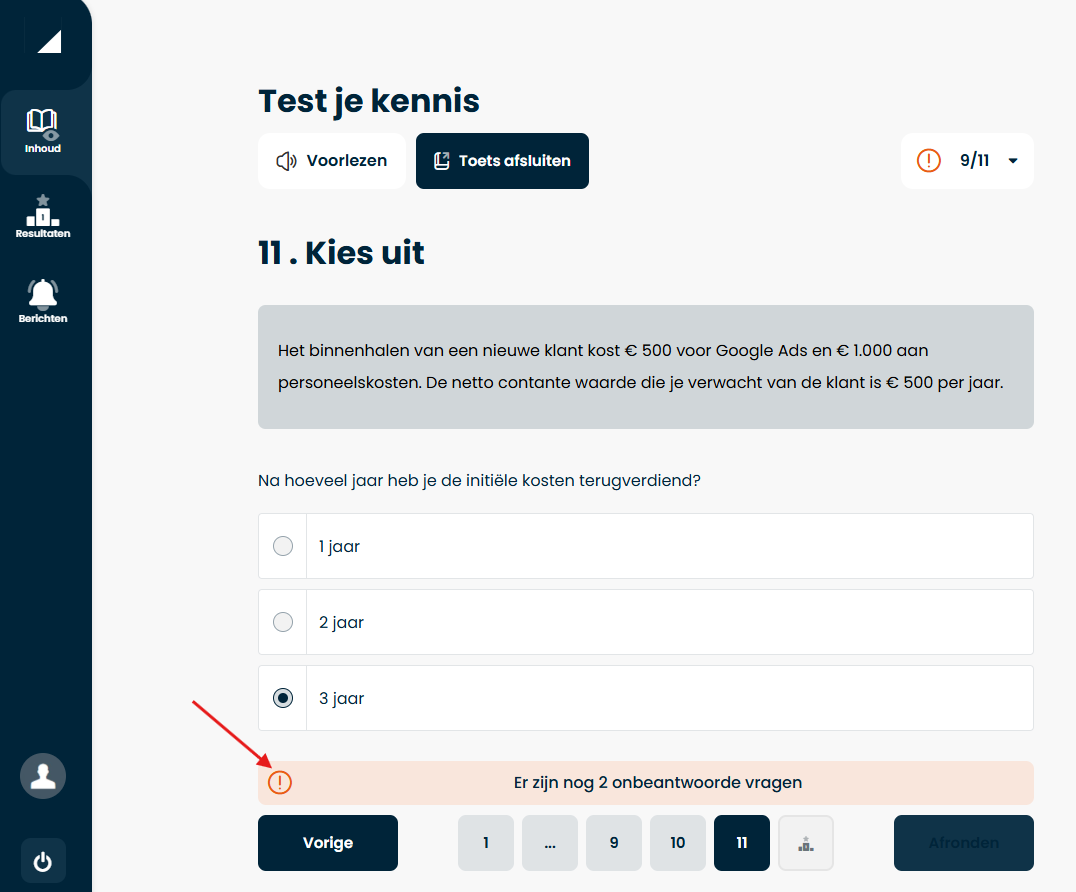Click the warning icon in unanswered banner

[x=281, y=783]
